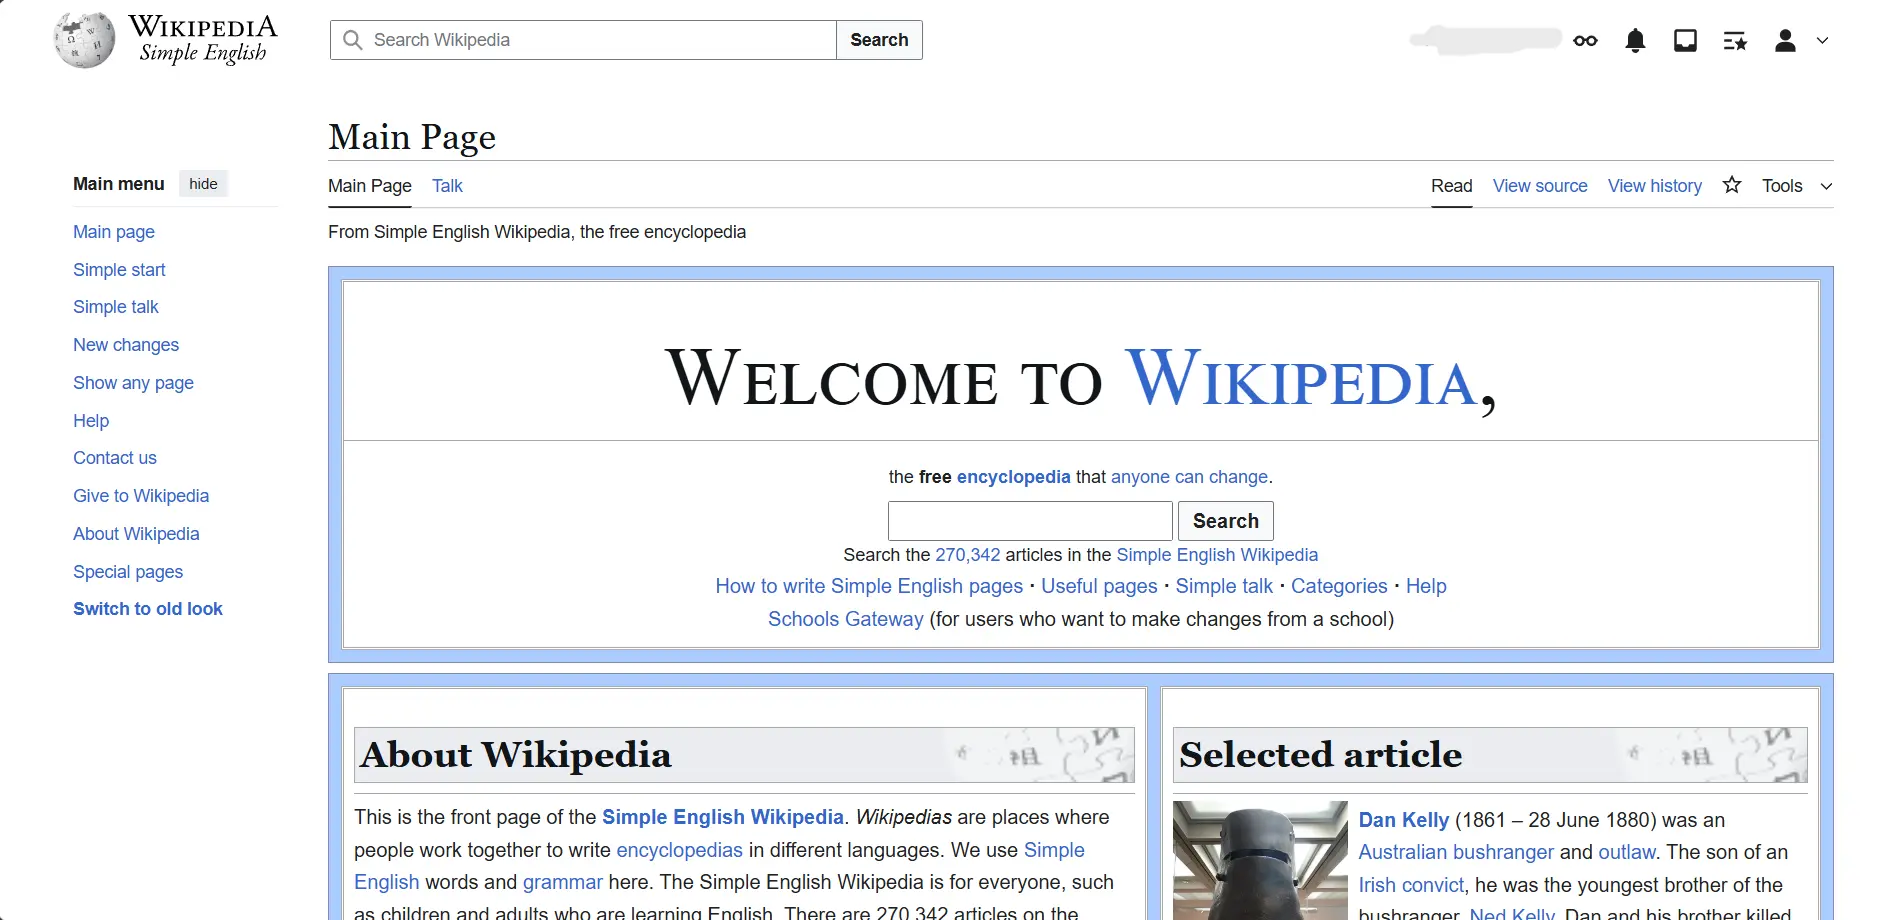Expand the user menu chevron
The height and width of the screenshot is (920, 1887).
click(1822, 41)
